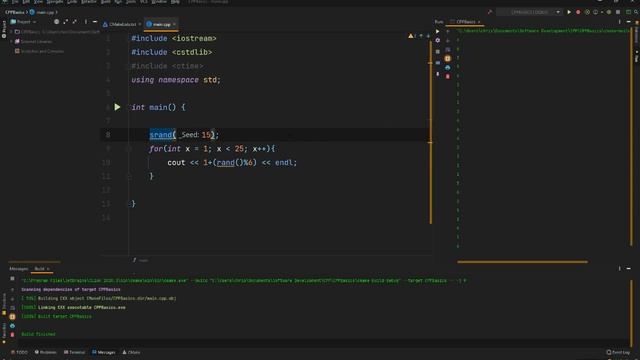Open the Problems tool window

click(45, 352)
